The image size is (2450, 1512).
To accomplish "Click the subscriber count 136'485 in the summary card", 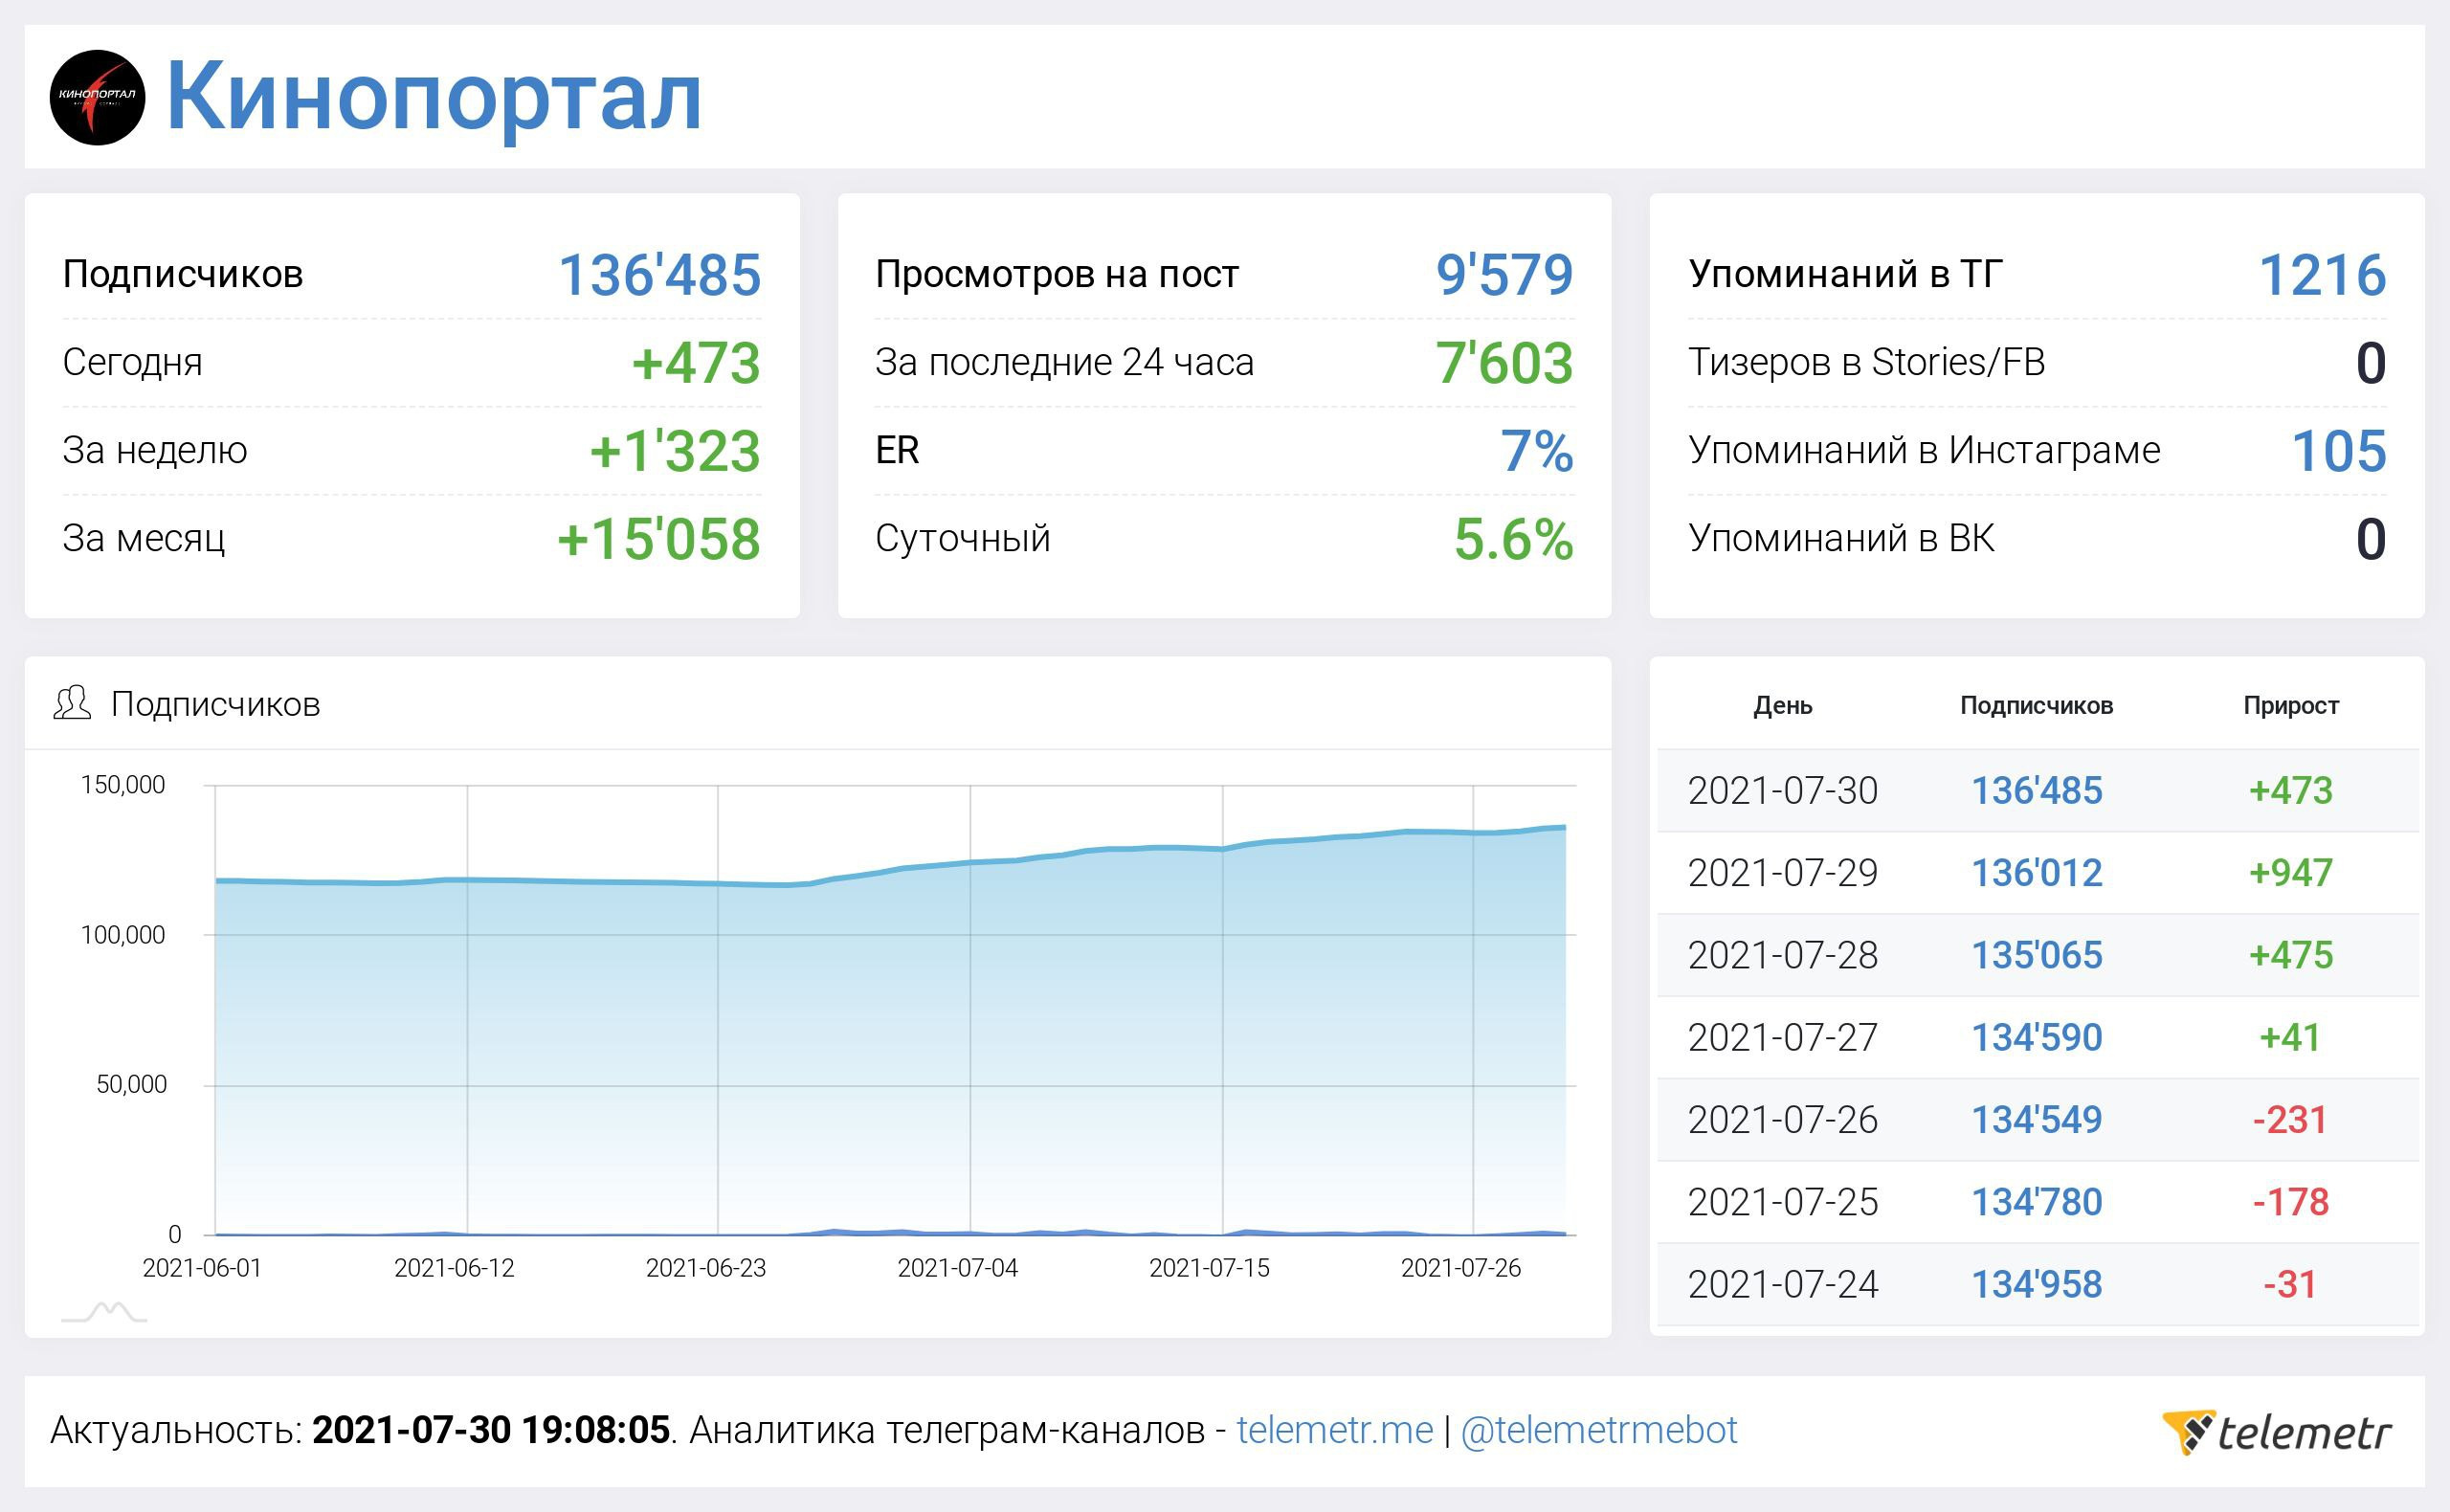I will 659,275.
